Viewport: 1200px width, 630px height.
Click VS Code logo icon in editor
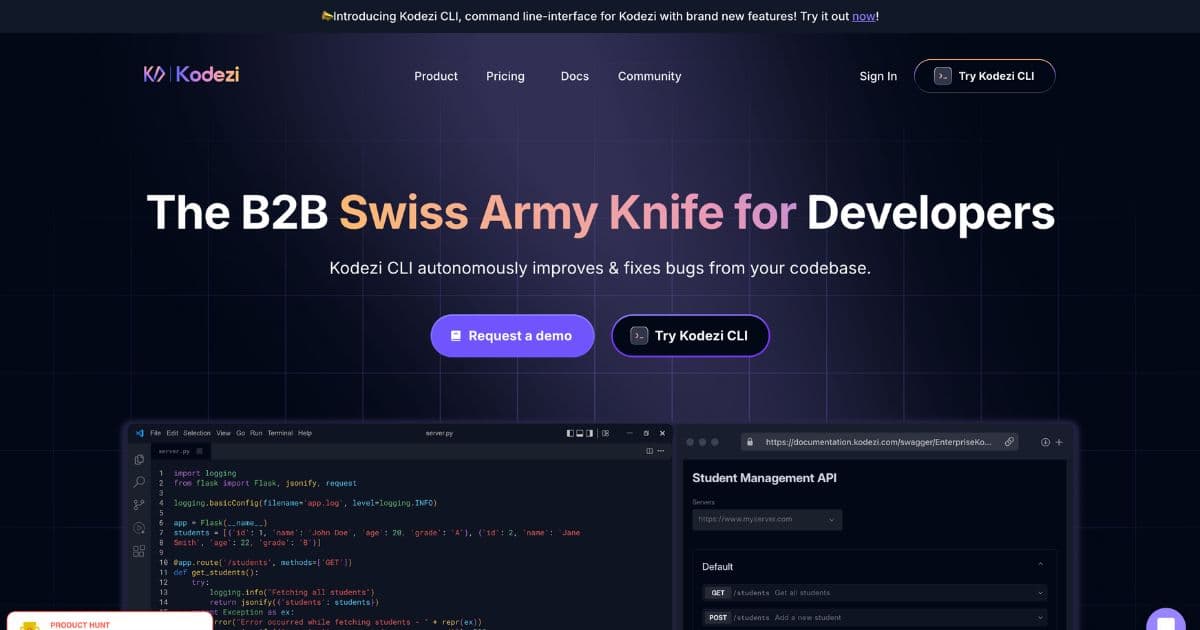[x=139, y=433]
